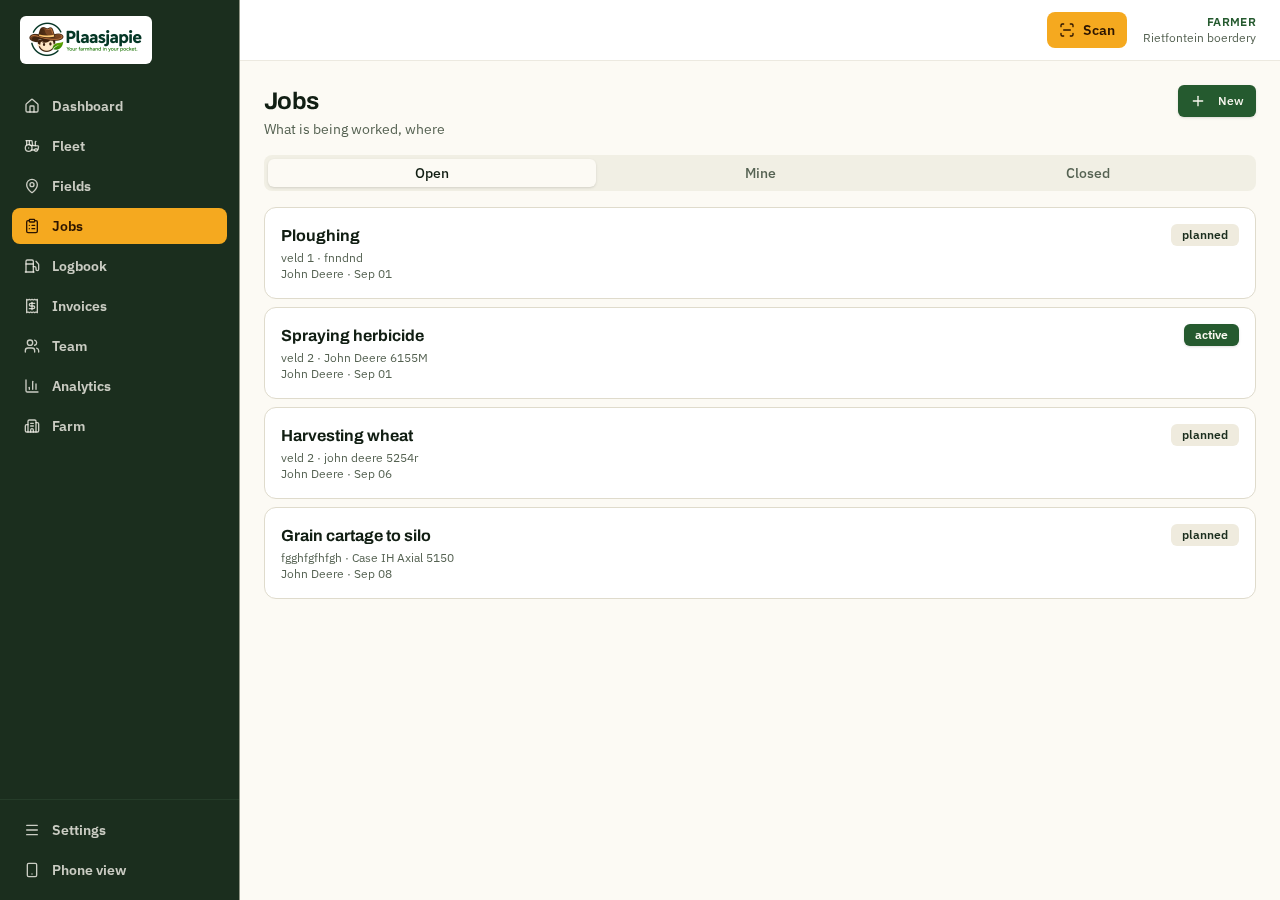Click the Phone view device icon

click(x=32, y=870)
